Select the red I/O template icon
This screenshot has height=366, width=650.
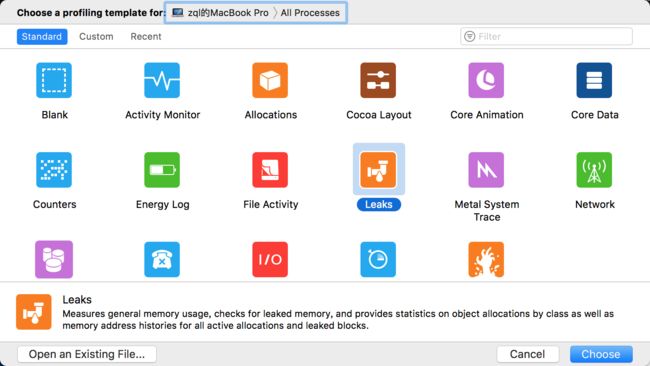coord(270,259)
